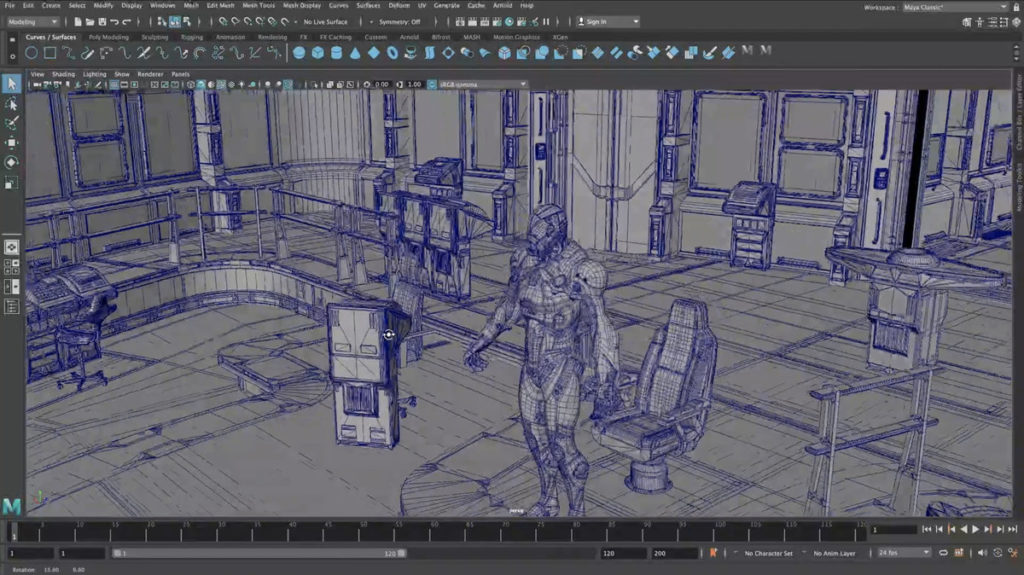
Task: Toggle select by component type mode
Action: point(187,22)
